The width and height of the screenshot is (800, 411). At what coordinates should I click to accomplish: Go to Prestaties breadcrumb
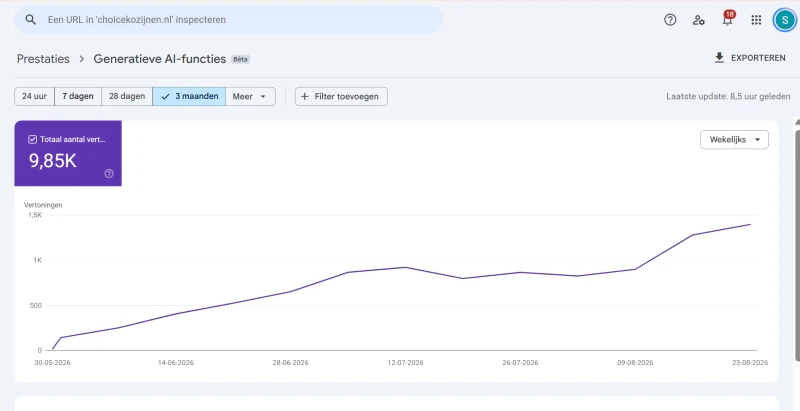43,59
